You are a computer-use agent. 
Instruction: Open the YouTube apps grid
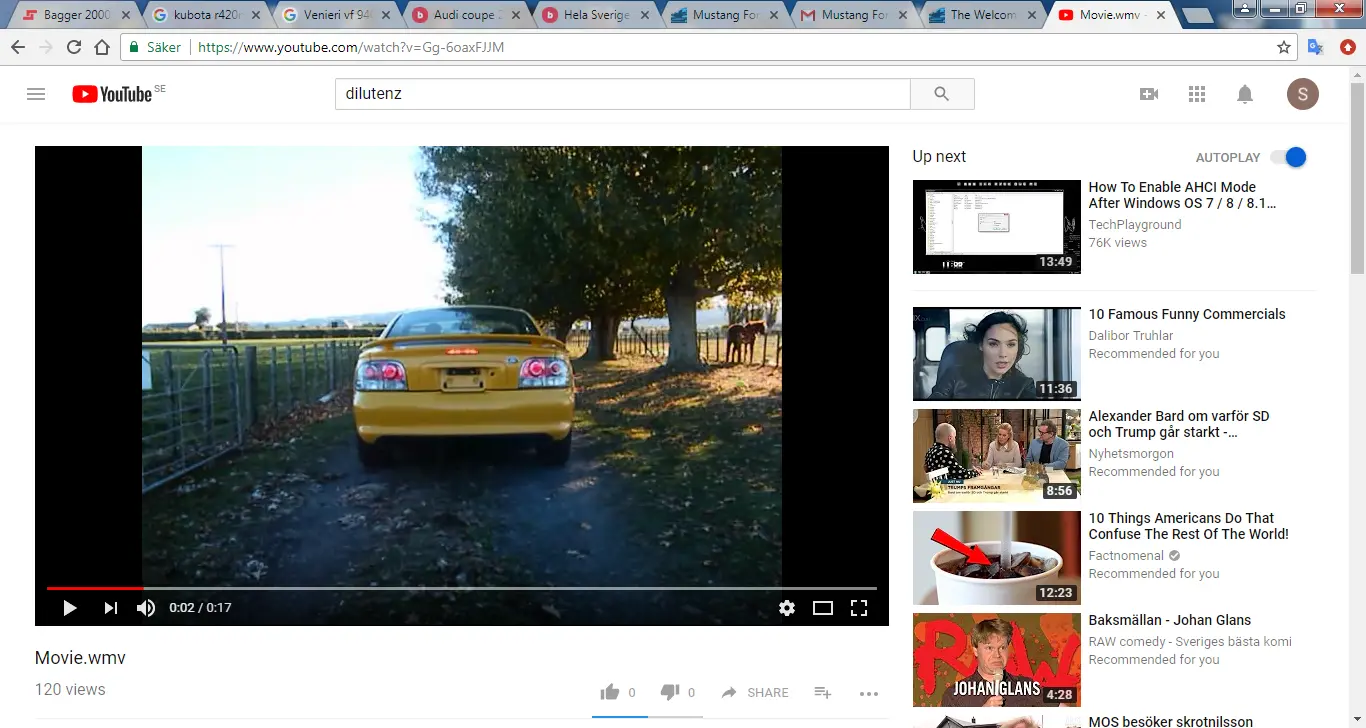click(1197, 94)
